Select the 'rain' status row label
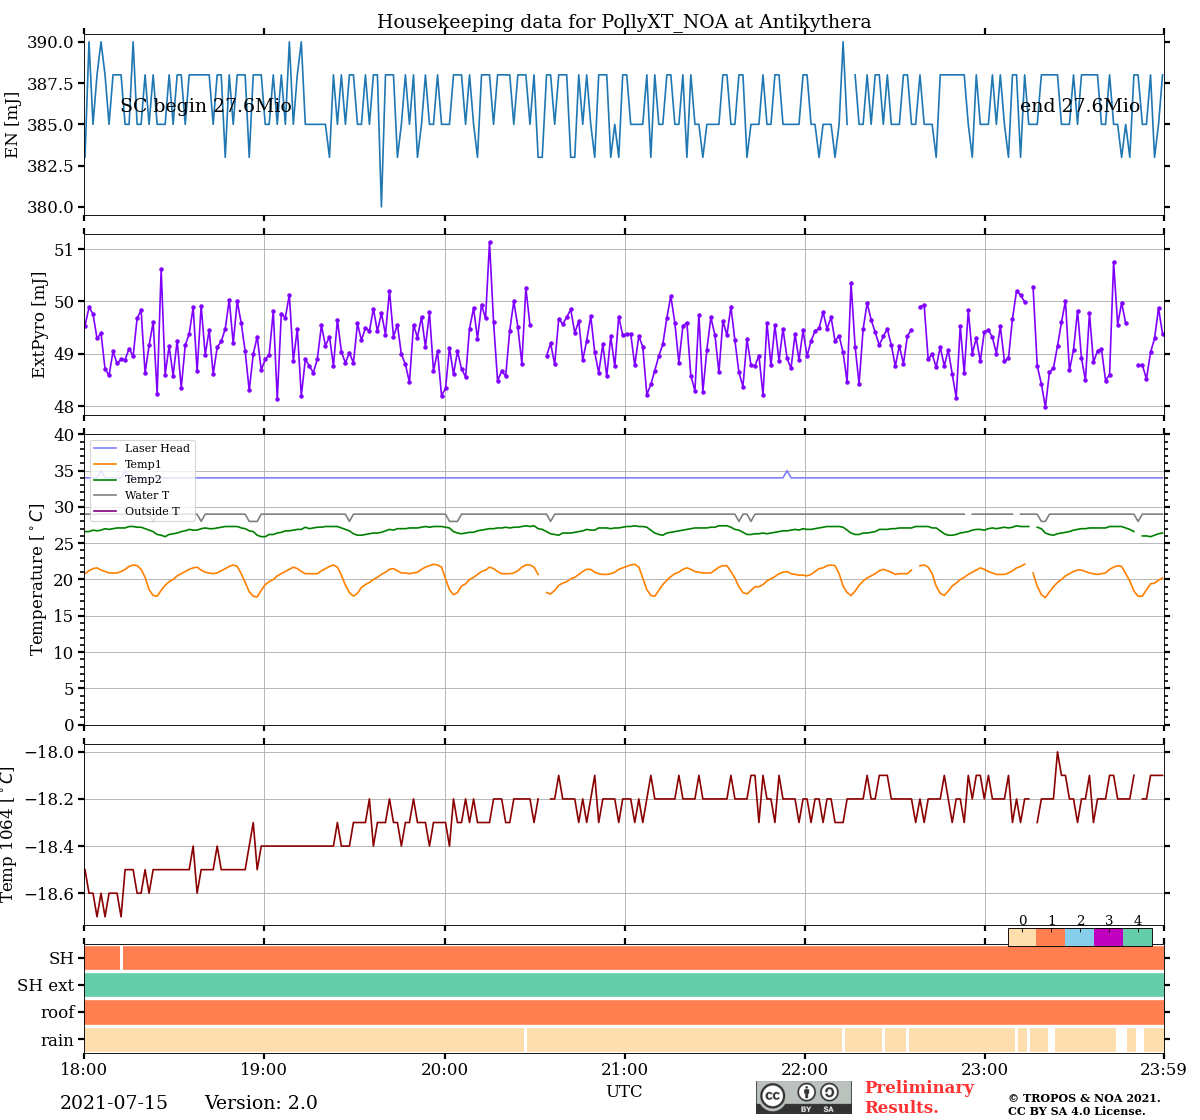This screenshot has height=1120, width=1200. coord(58,1040)
